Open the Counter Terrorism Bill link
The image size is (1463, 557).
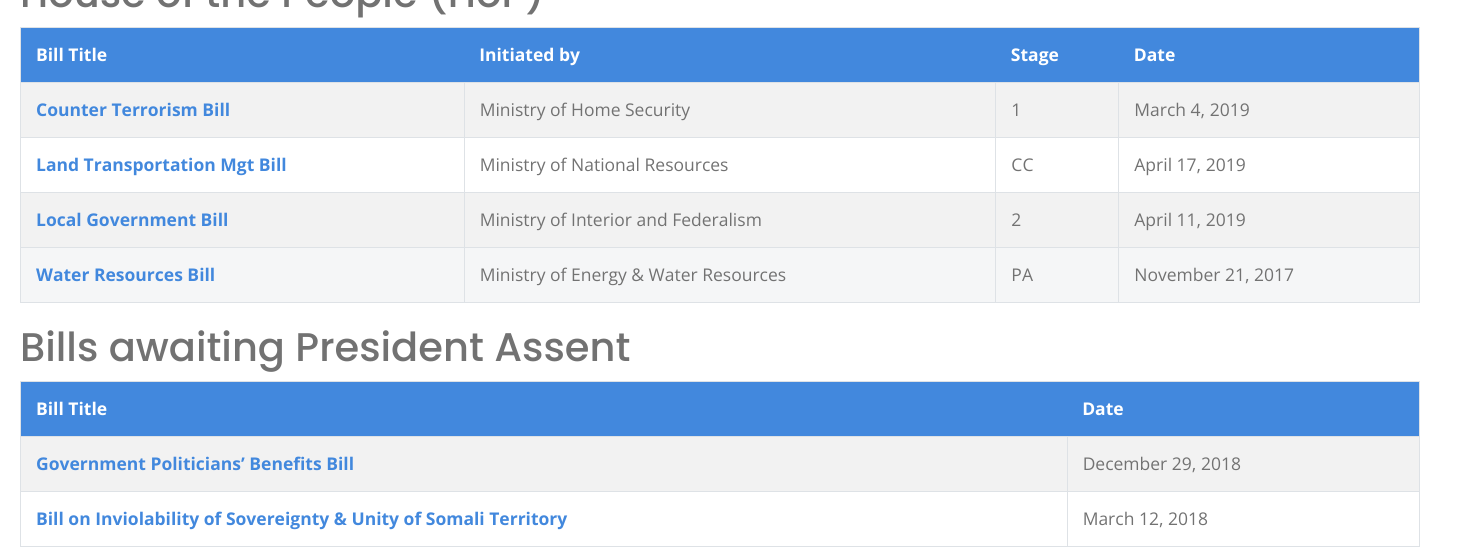click(x=133, y=110)
